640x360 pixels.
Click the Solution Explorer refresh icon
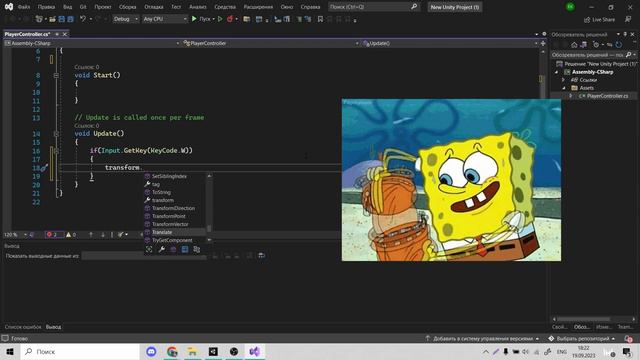click(x=619, y=44)
